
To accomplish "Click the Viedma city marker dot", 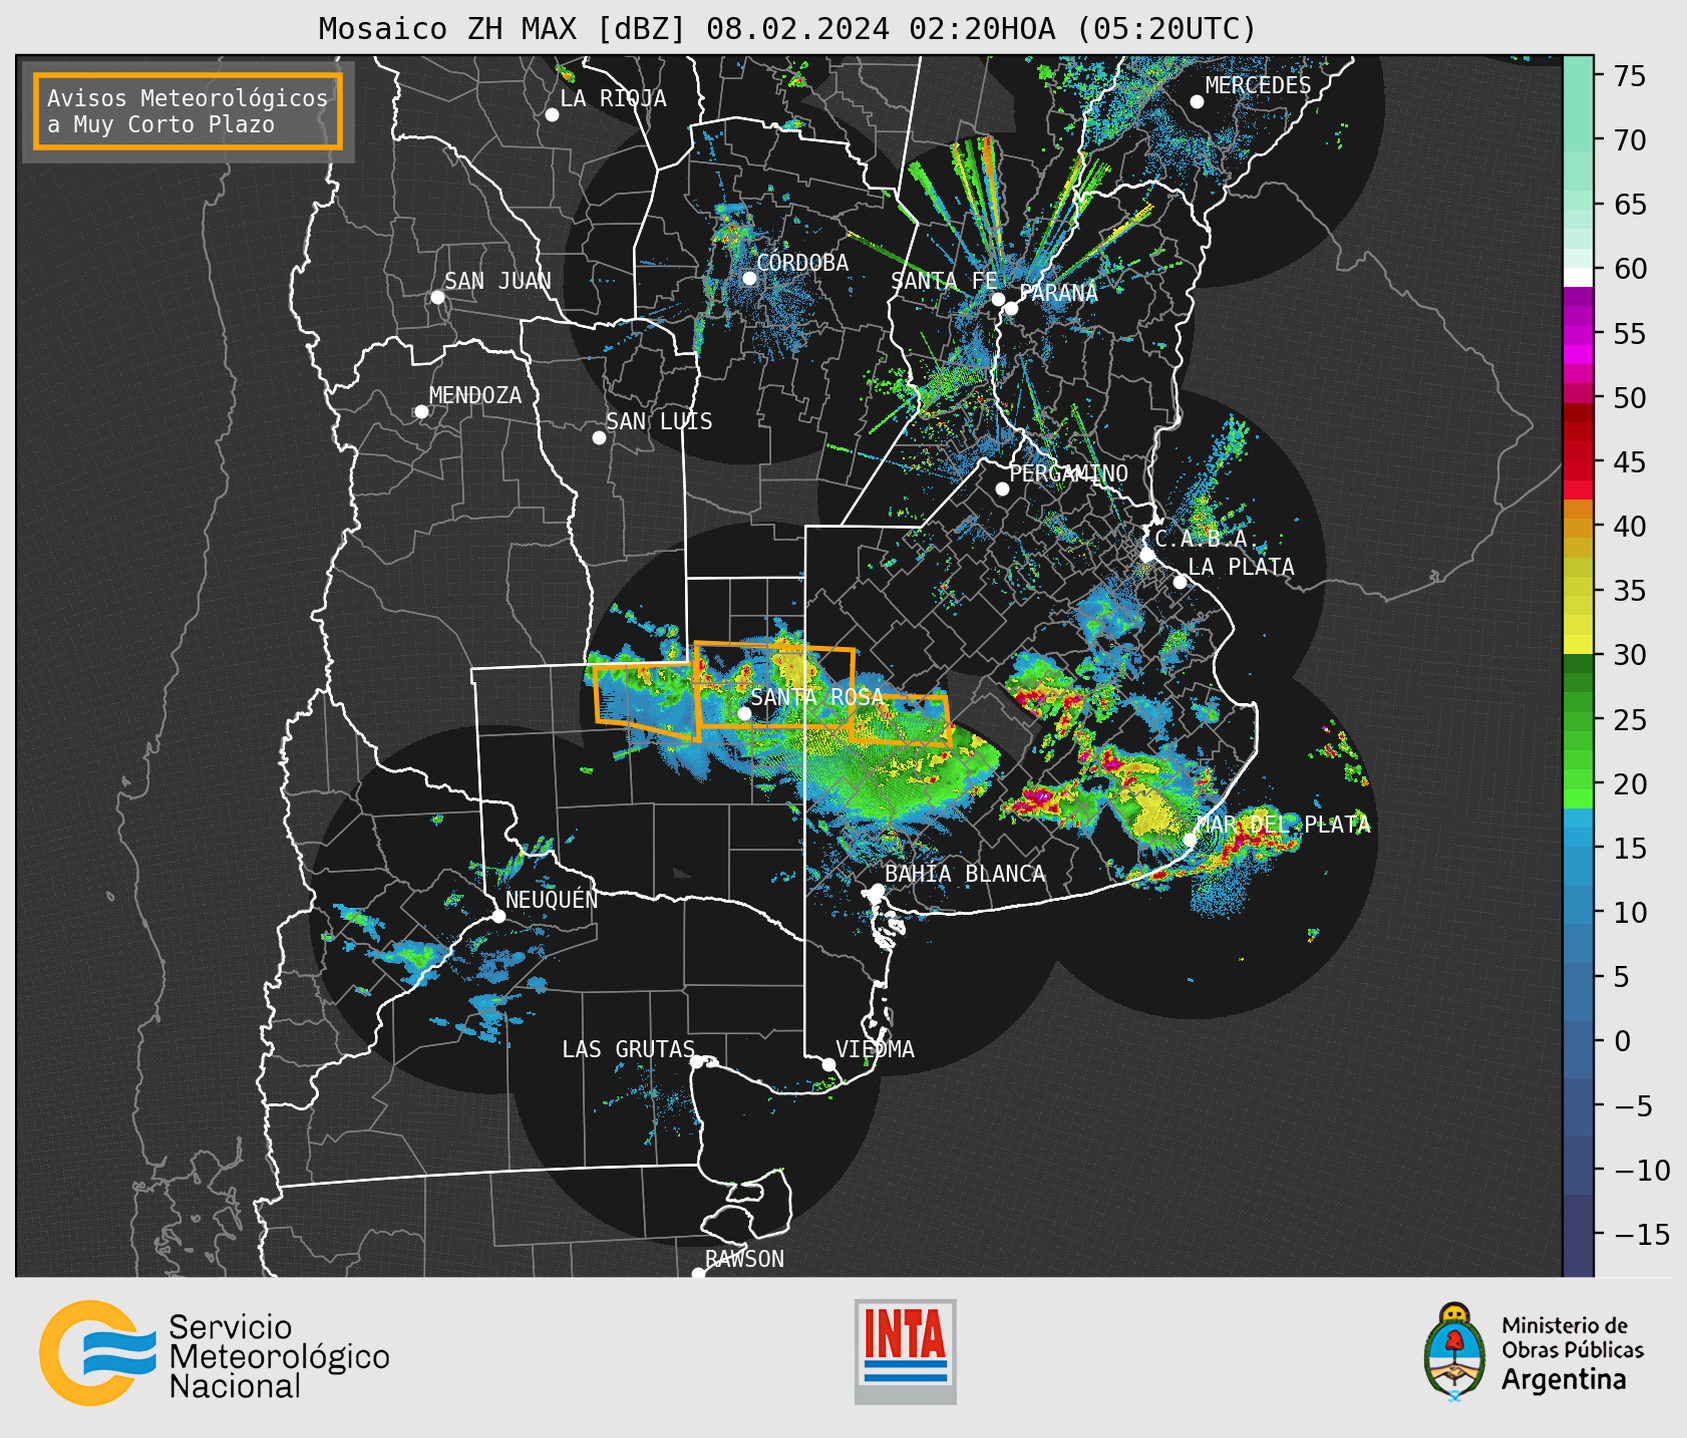I will coord(829,1064).
